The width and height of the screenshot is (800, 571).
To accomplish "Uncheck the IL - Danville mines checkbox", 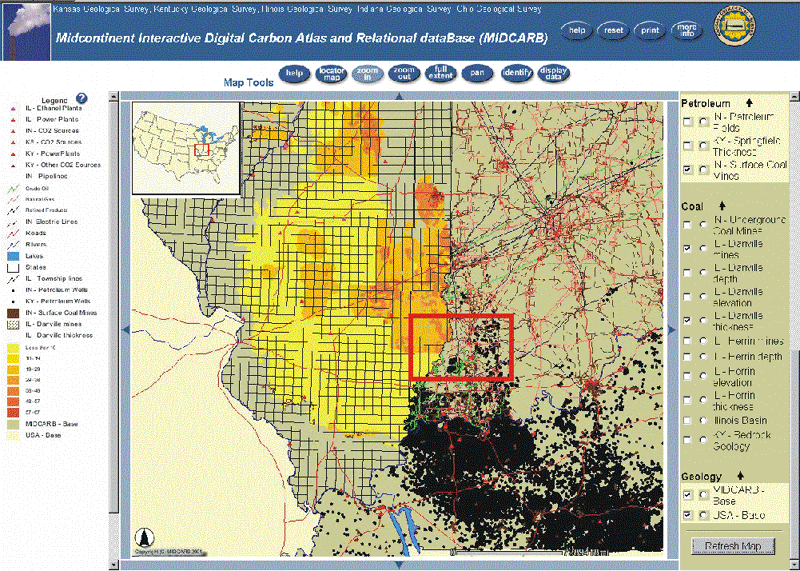I will coord(688,249).
